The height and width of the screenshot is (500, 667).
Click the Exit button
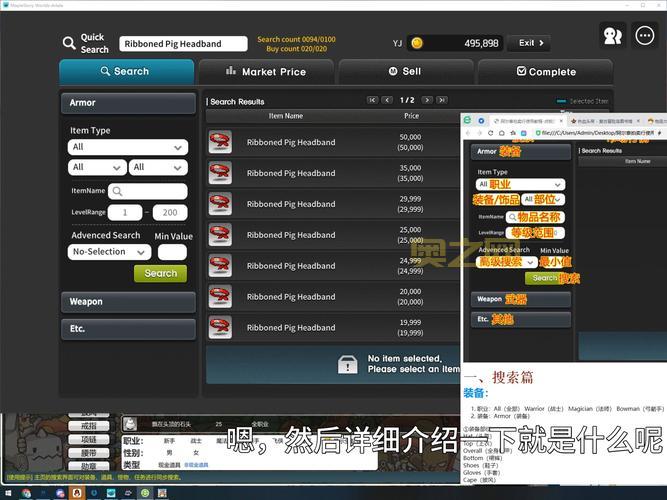click(530, 43)
